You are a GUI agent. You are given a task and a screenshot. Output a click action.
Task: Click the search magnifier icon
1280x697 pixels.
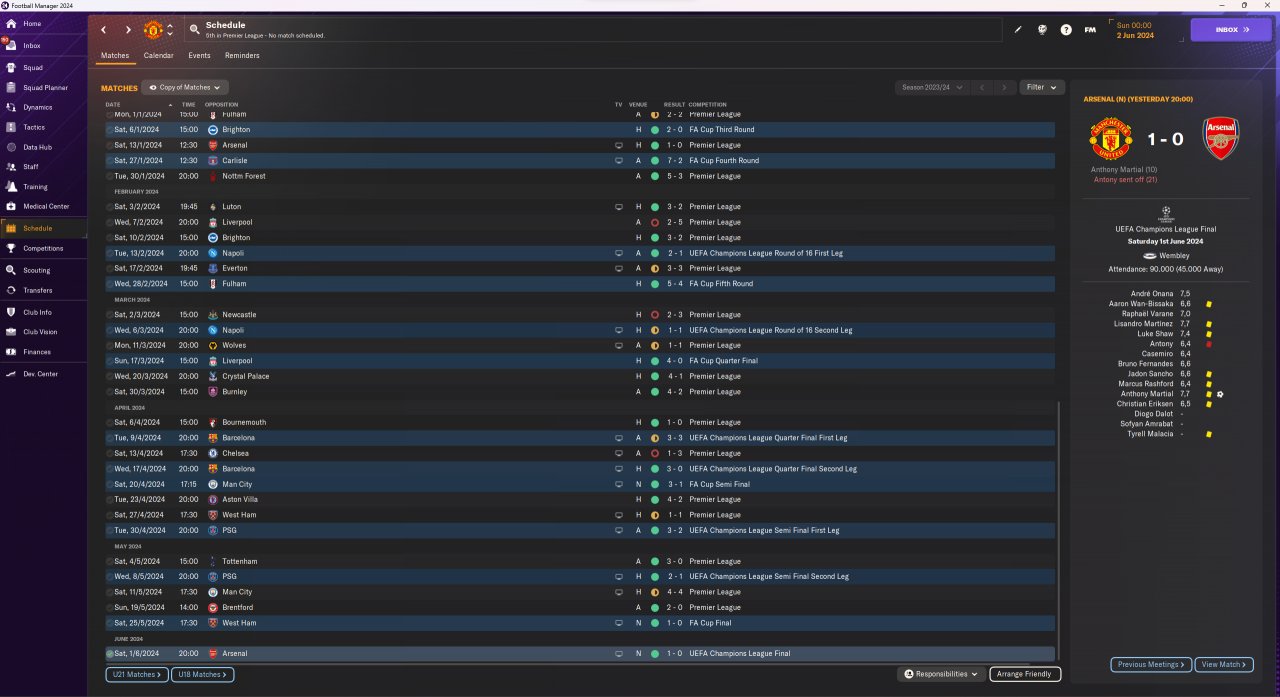tap(194, 30)
